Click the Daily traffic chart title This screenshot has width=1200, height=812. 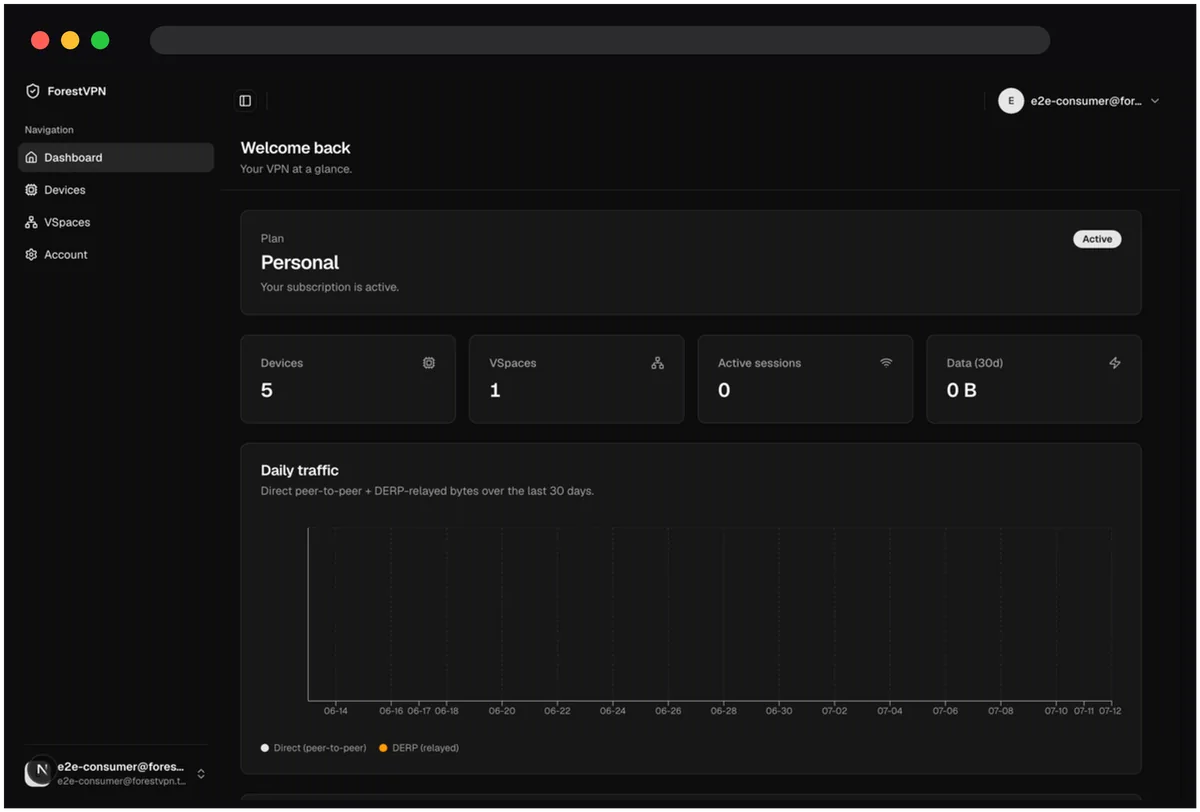point(300,470)
